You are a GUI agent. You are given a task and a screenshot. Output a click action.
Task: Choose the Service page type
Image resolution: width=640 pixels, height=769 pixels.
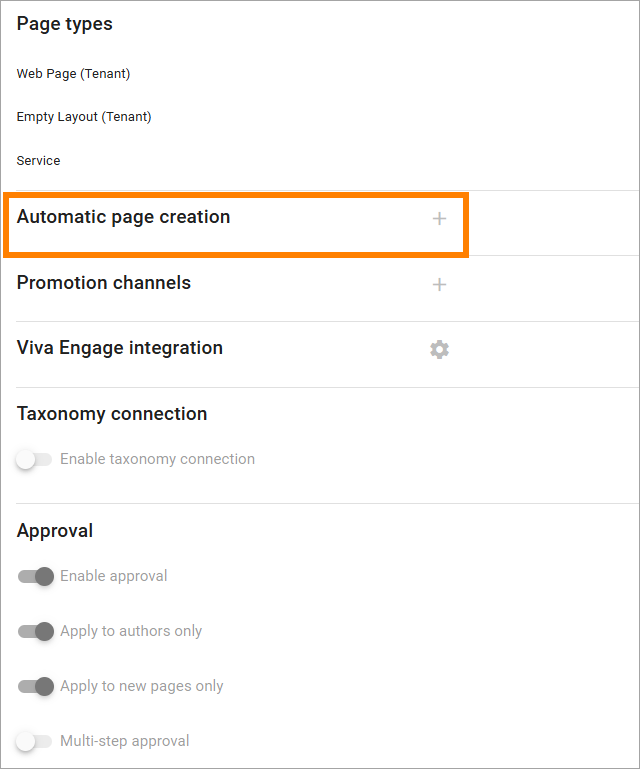[x=38, y=160]
